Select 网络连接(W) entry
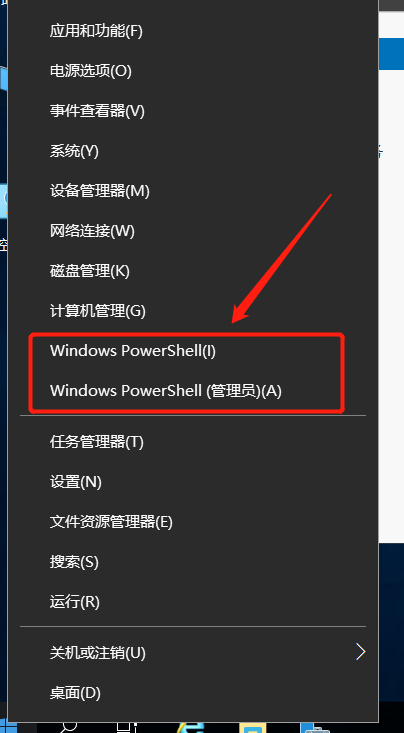The image size is (404, 733). (193, 230)
